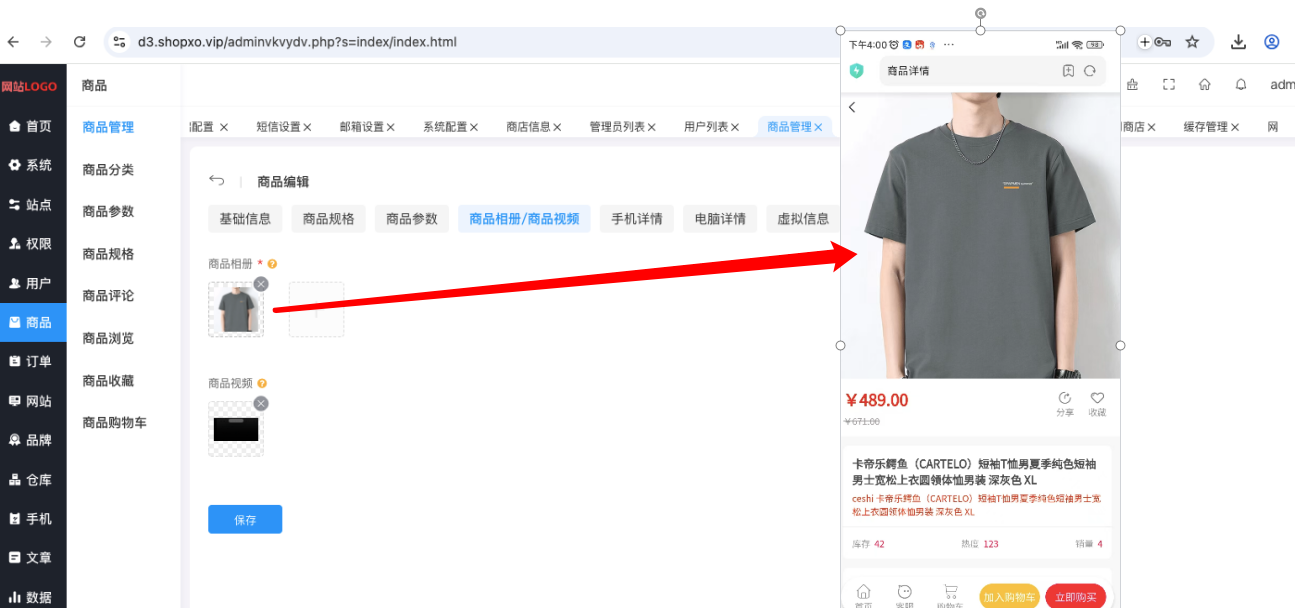Switch to the 手机详情 tab
This screenshot has height=608, width=1307.
[637, 219]
